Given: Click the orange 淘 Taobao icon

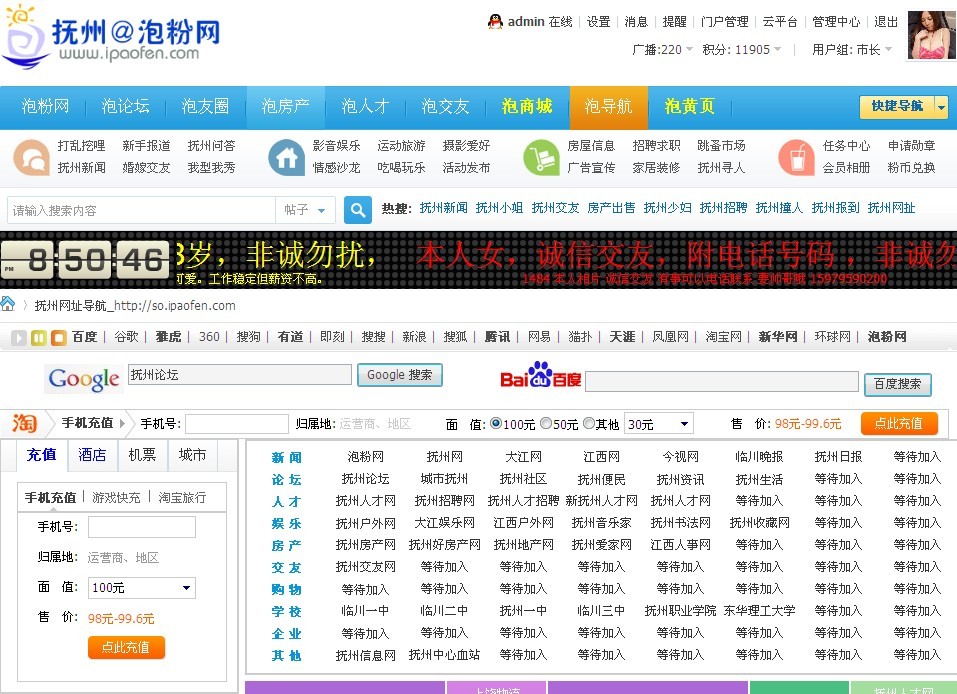Looking at the screenshot, I should click(x=24, y=423).
